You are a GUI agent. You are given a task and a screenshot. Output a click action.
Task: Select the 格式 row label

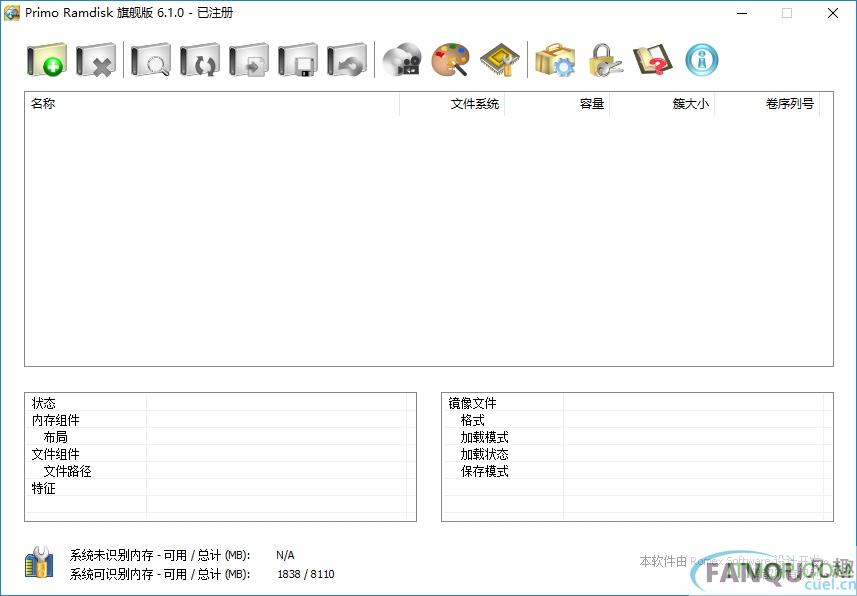472,420
